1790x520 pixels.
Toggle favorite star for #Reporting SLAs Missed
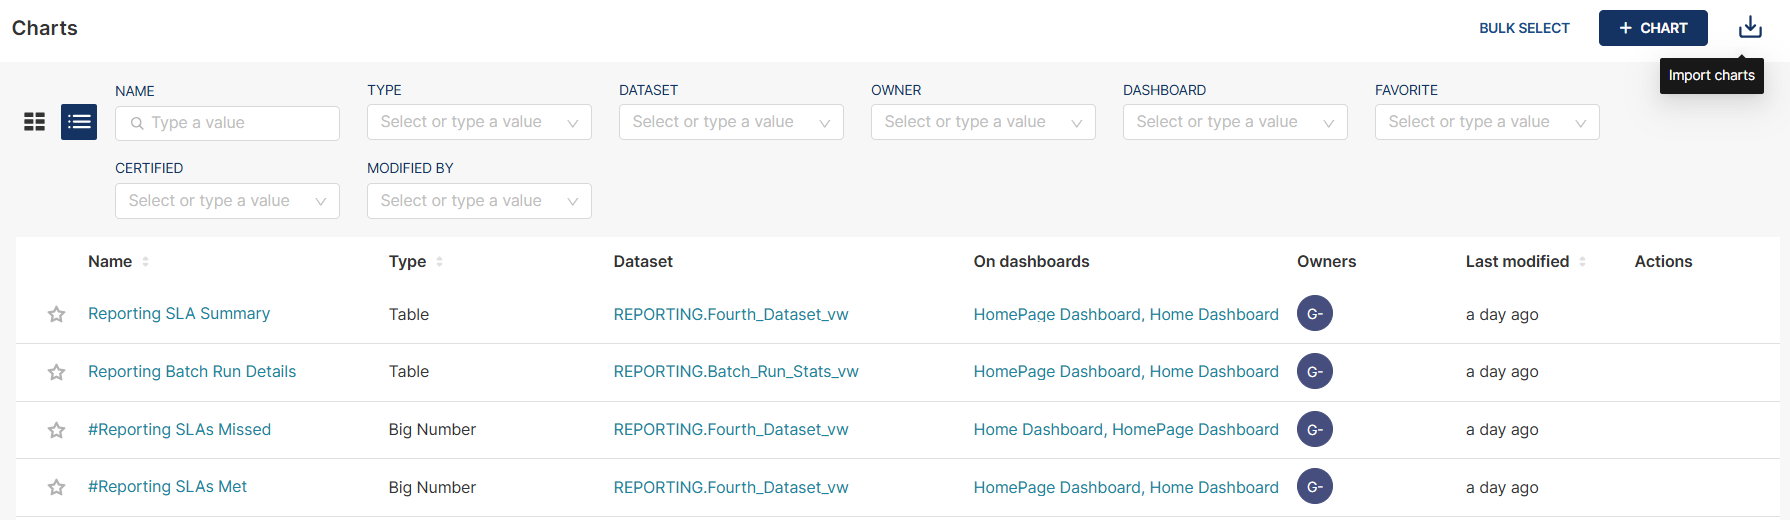(x=57, y=430)
